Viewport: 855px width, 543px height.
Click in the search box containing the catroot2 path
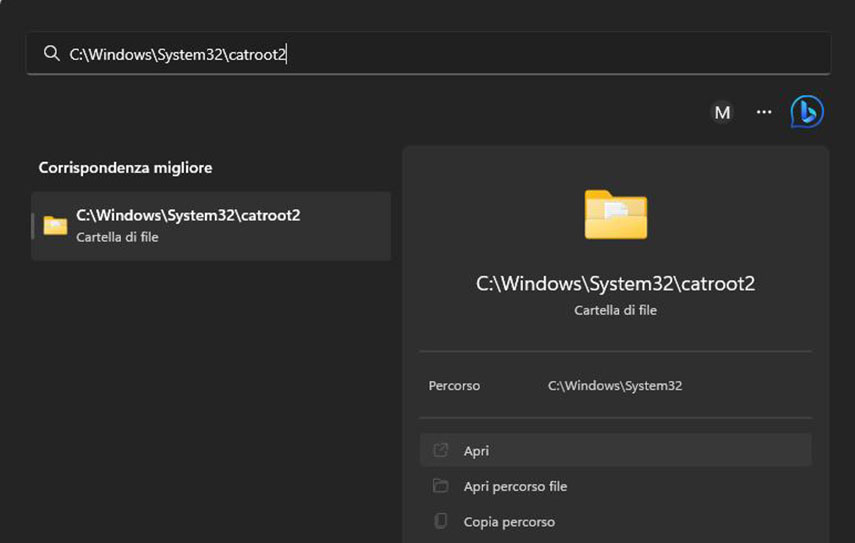coord(440,54)
